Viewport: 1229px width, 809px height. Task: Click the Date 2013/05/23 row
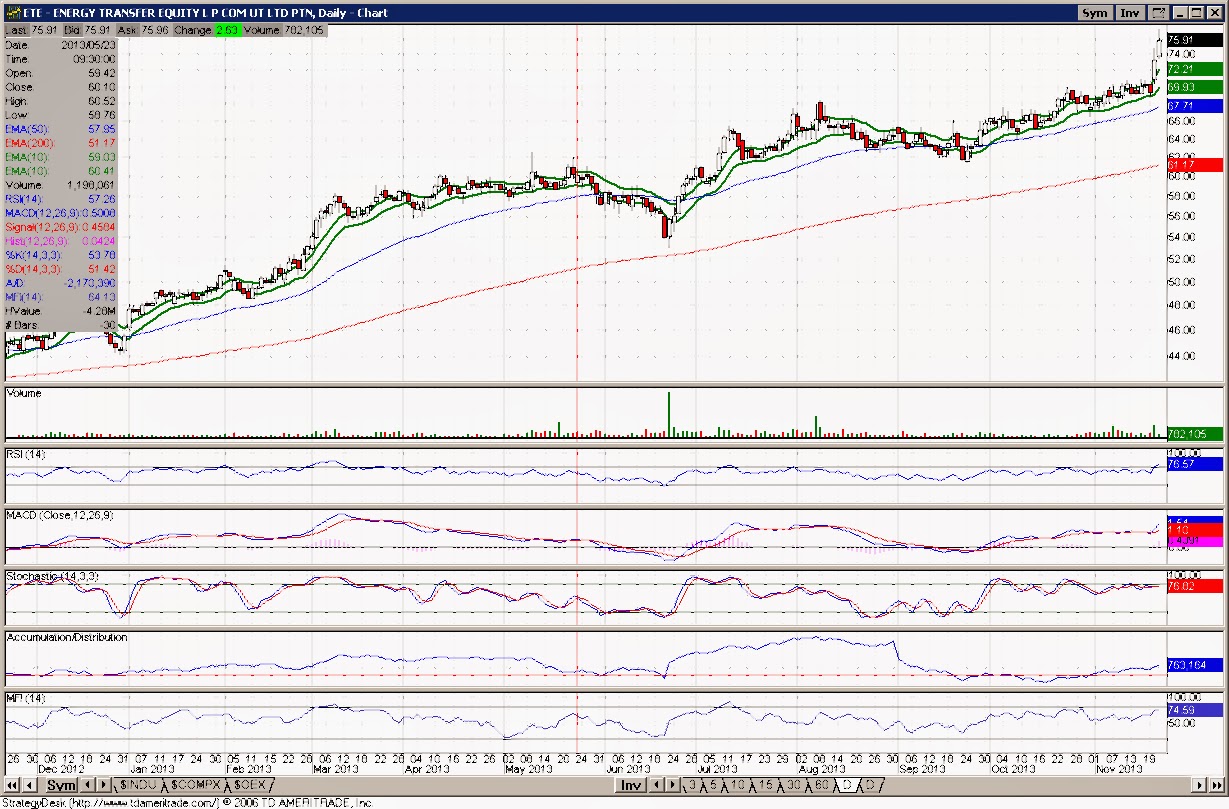(60, 45)
